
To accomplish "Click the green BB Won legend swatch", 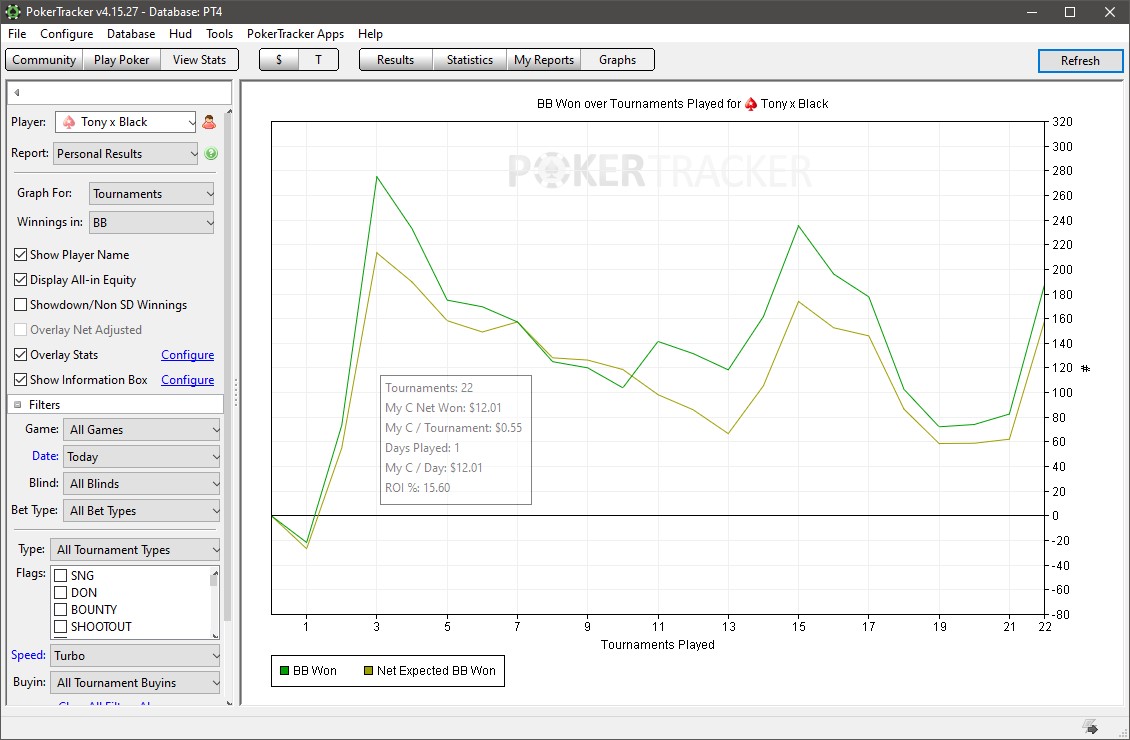I will pos(284,671).
